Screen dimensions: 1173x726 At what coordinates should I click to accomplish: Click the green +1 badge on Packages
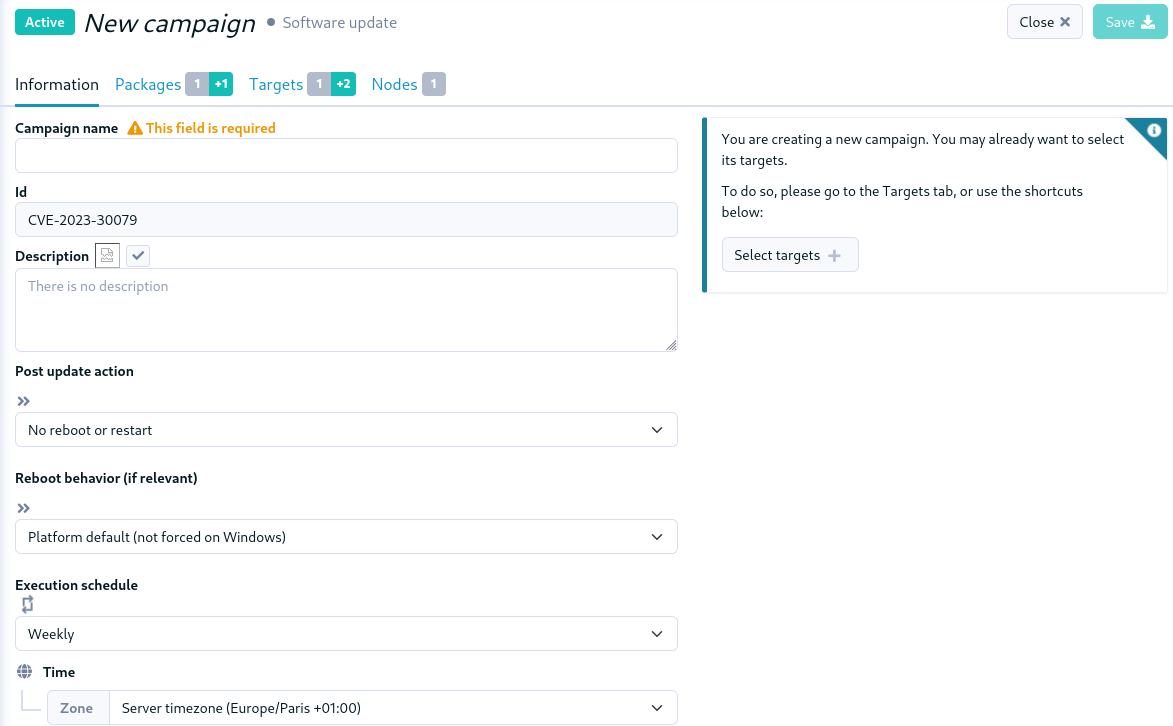click(221, 84)
